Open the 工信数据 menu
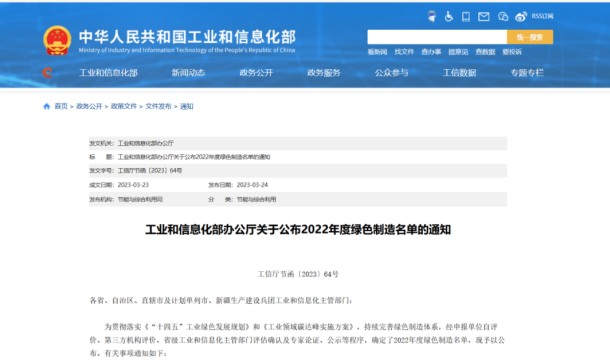 459,73
